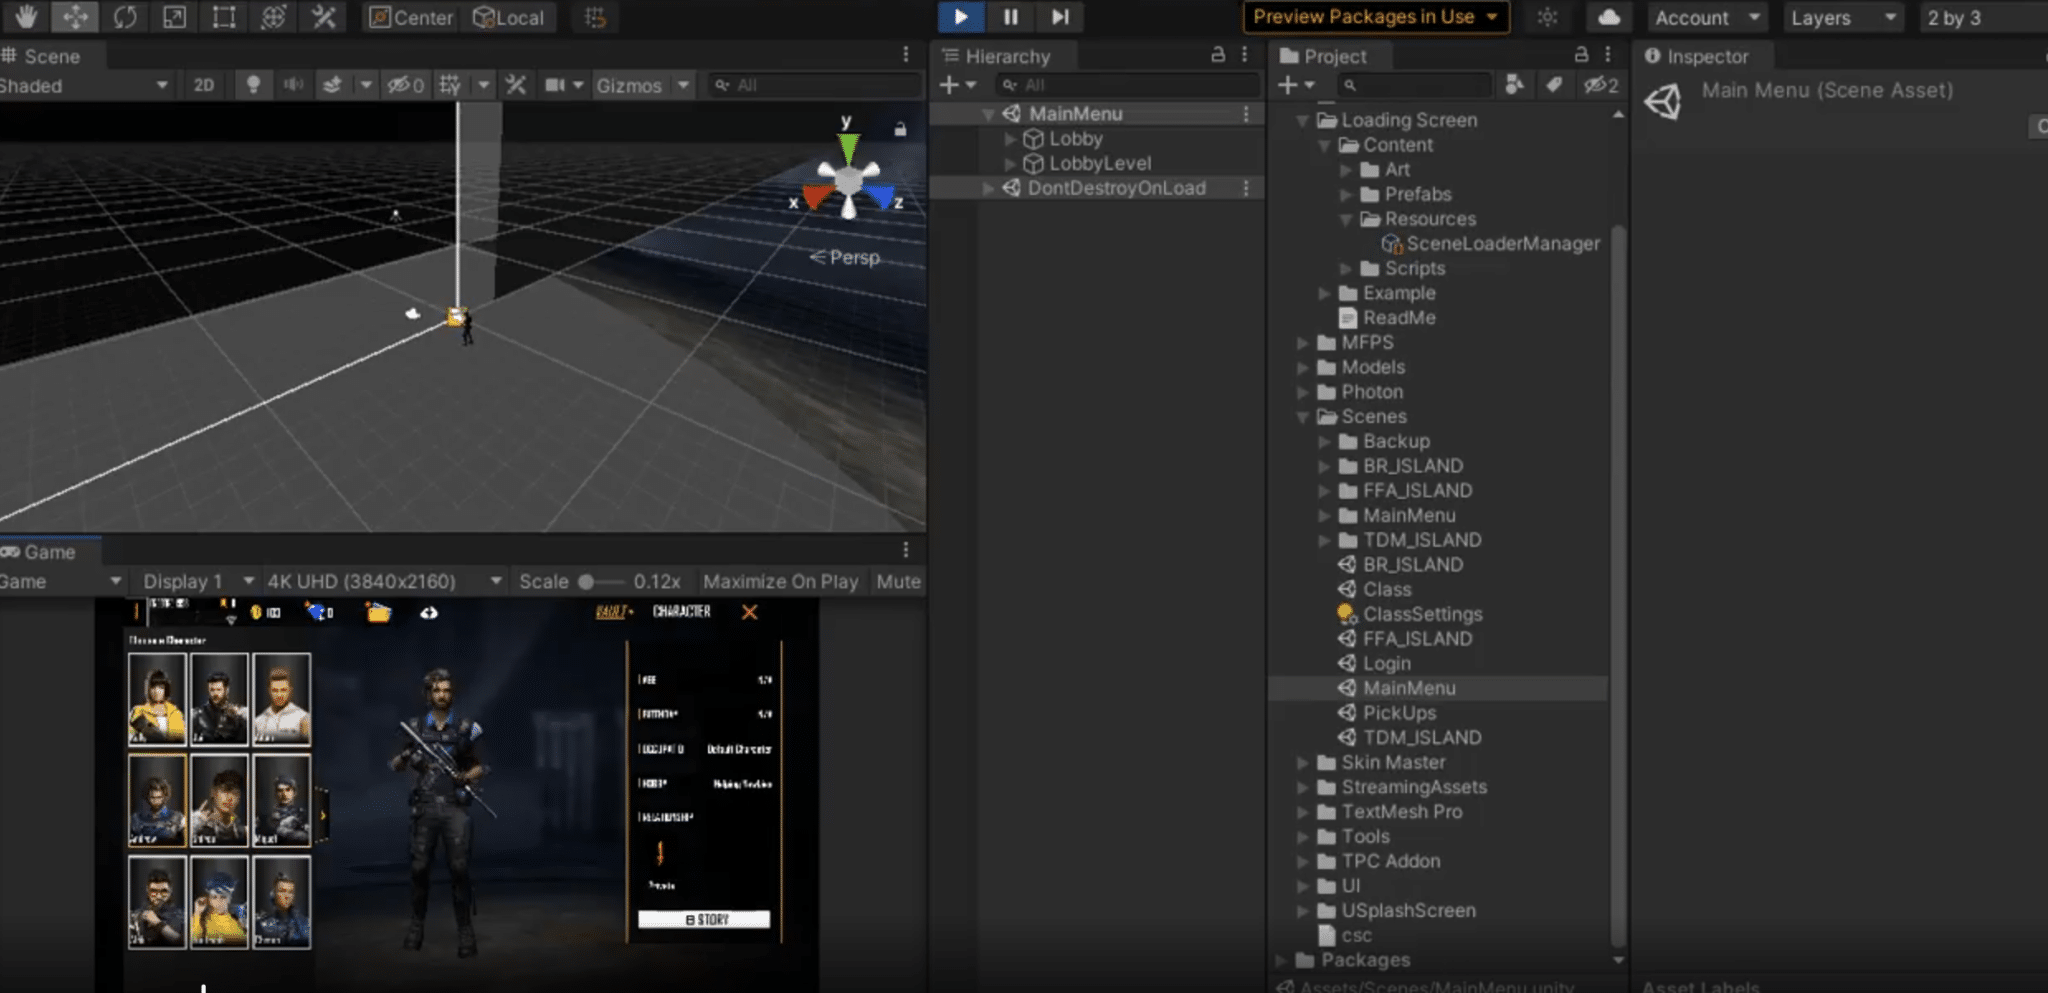Collapse the Scenes folder

[1302, 417]
